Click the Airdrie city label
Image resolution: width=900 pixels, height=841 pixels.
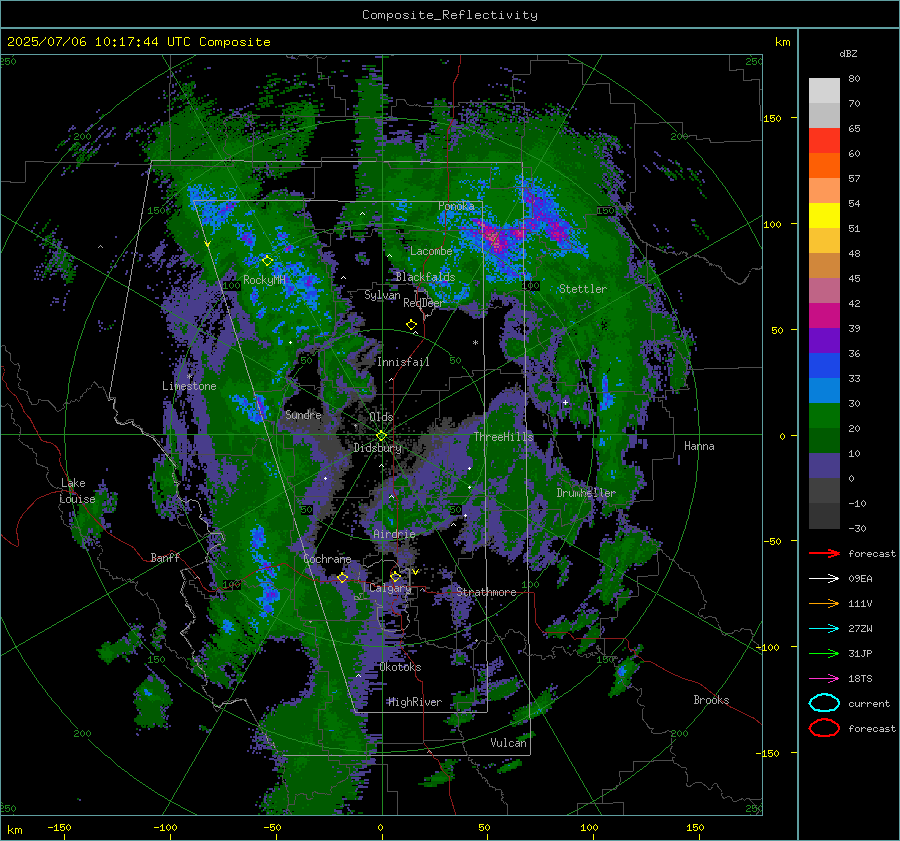394,534
